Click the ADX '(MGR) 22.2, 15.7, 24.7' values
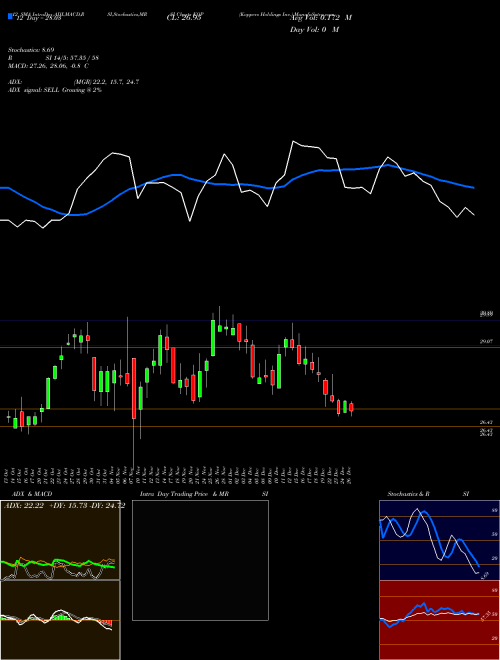Image resolution: width=500 pixels, height=660 pixels. coord(106,82)
